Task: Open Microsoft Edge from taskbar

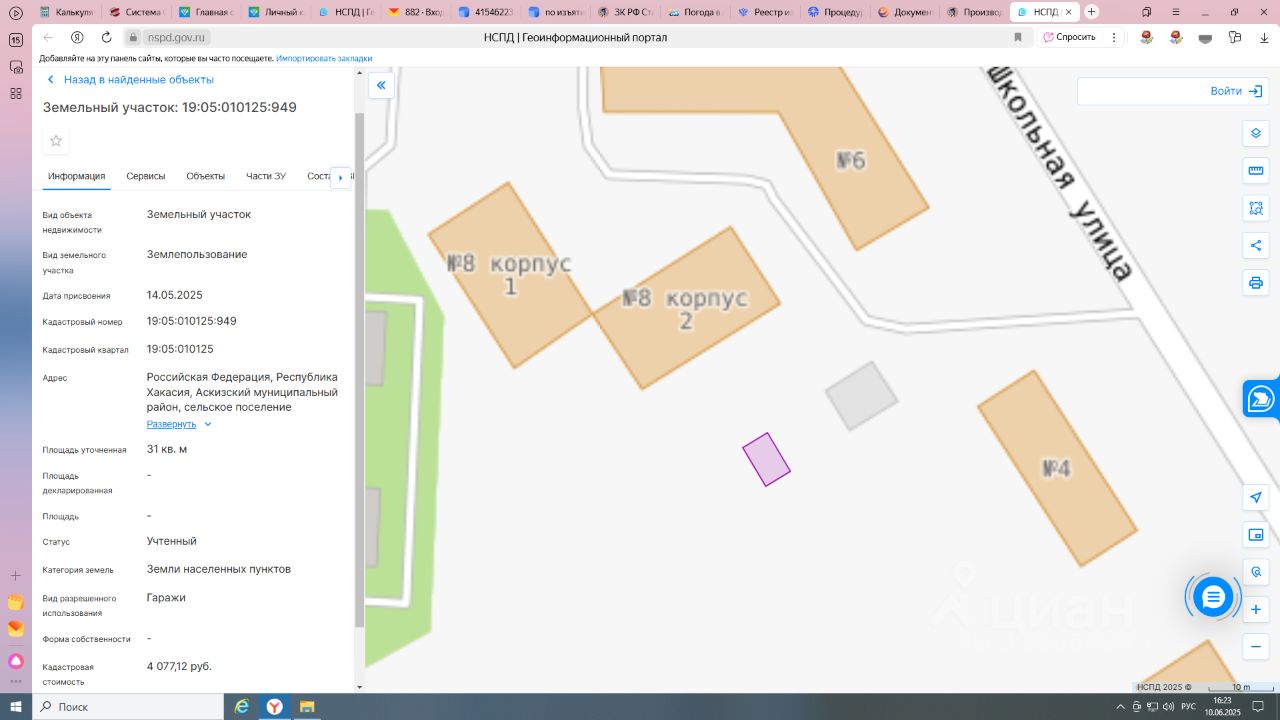Action: pyautogui.click(x=241, y=707)
